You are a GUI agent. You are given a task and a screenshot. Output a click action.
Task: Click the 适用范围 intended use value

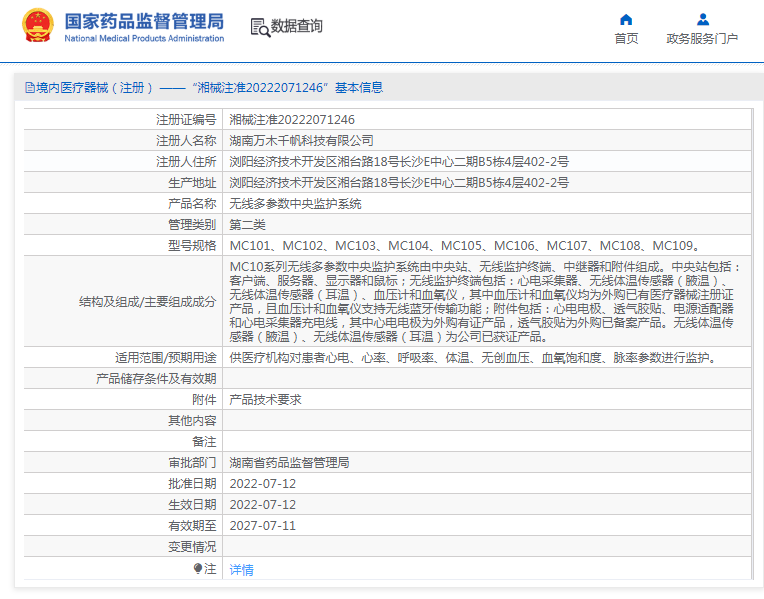tap(474, 358)
